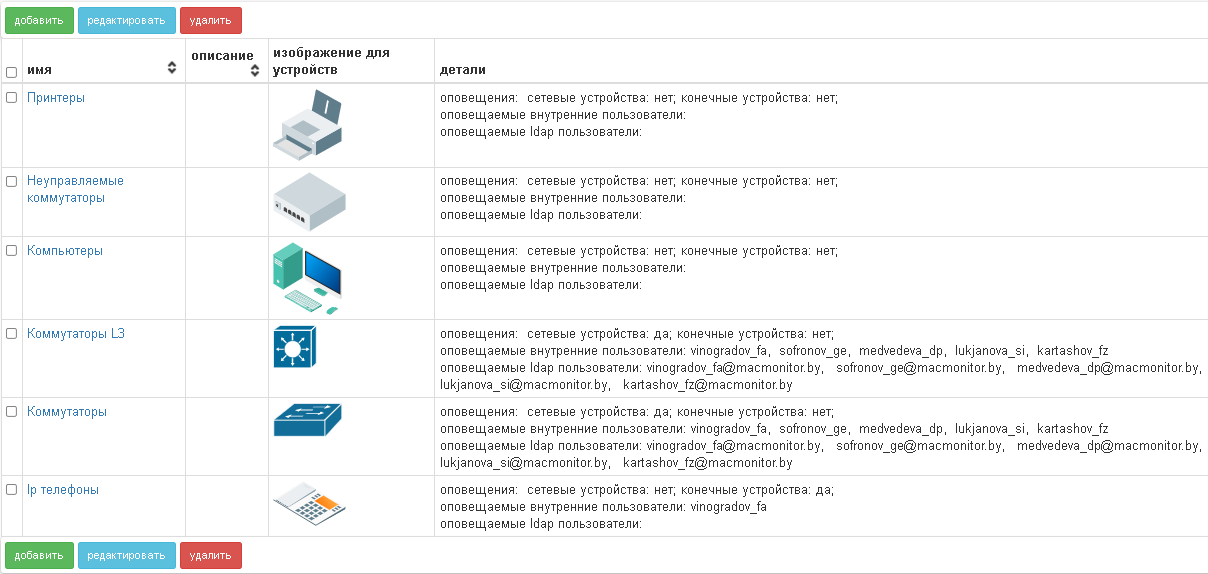Click the blue network switch icon
The height and width of the screenshot is (574, 1208).
308,420
